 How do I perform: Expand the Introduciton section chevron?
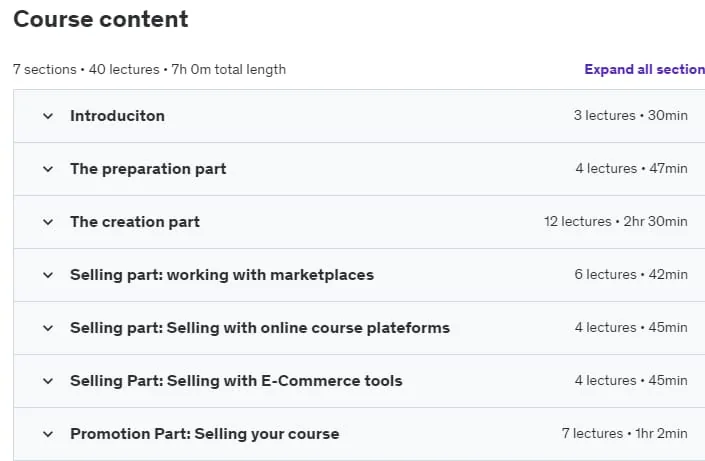click(x=48, y=116)
